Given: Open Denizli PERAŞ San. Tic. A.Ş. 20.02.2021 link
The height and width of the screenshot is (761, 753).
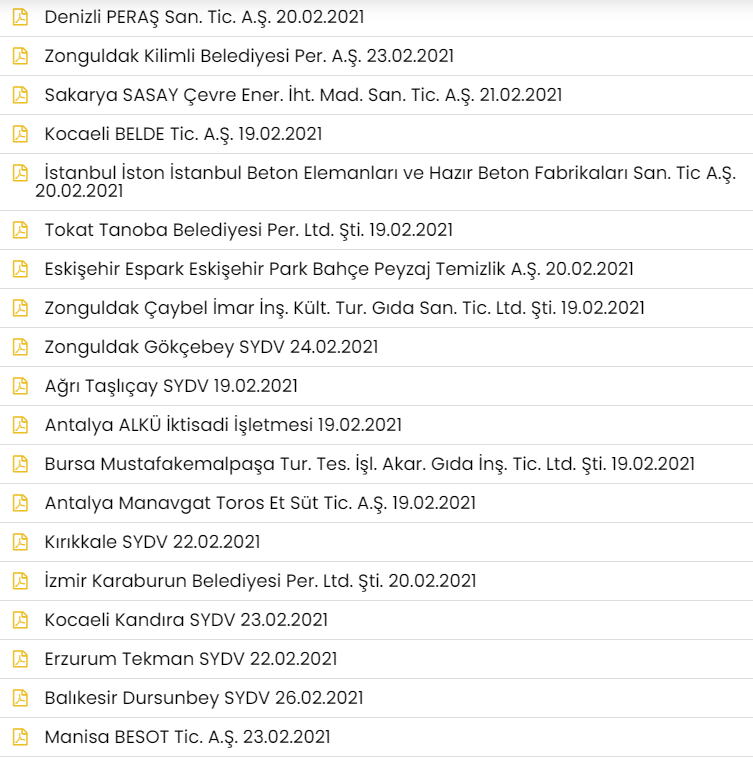Looking at the screenshot, I should point(204,17).
